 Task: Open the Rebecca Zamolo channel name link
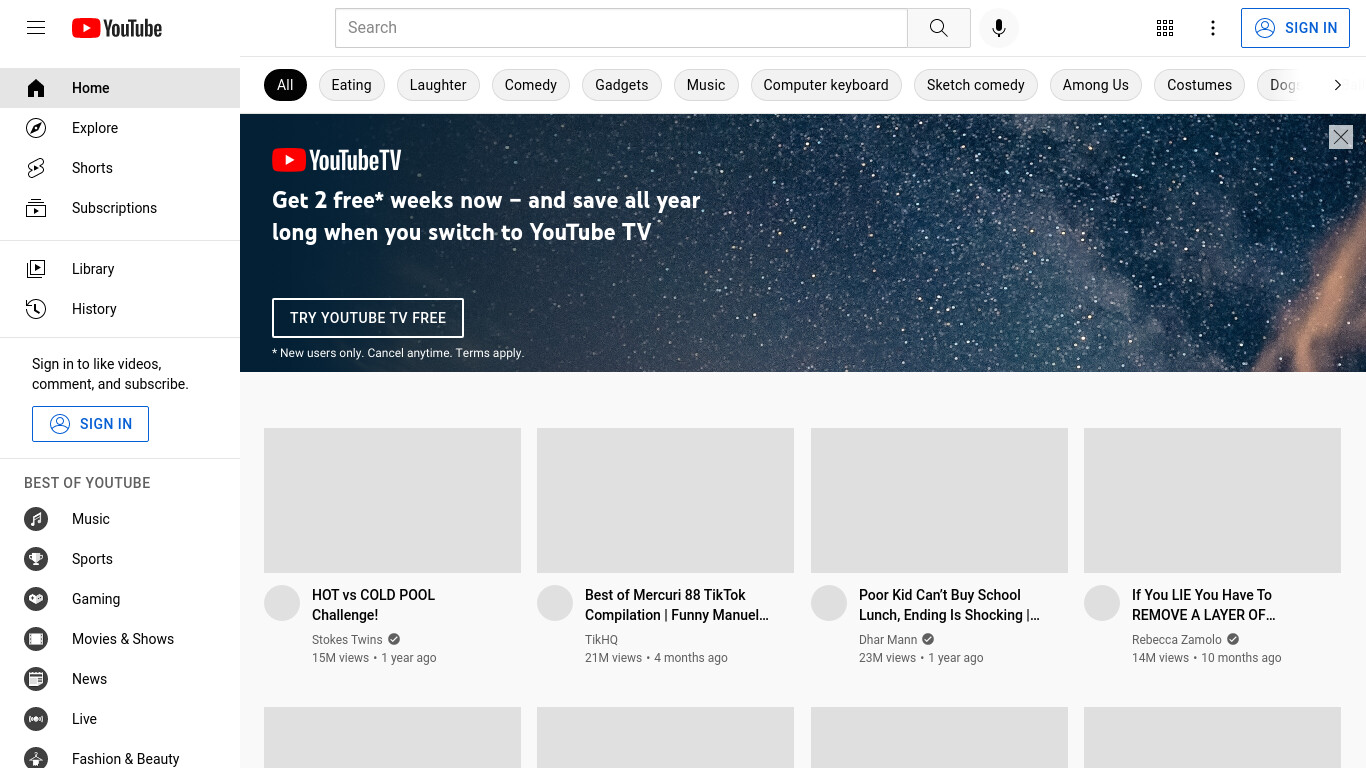(1177, 640)
